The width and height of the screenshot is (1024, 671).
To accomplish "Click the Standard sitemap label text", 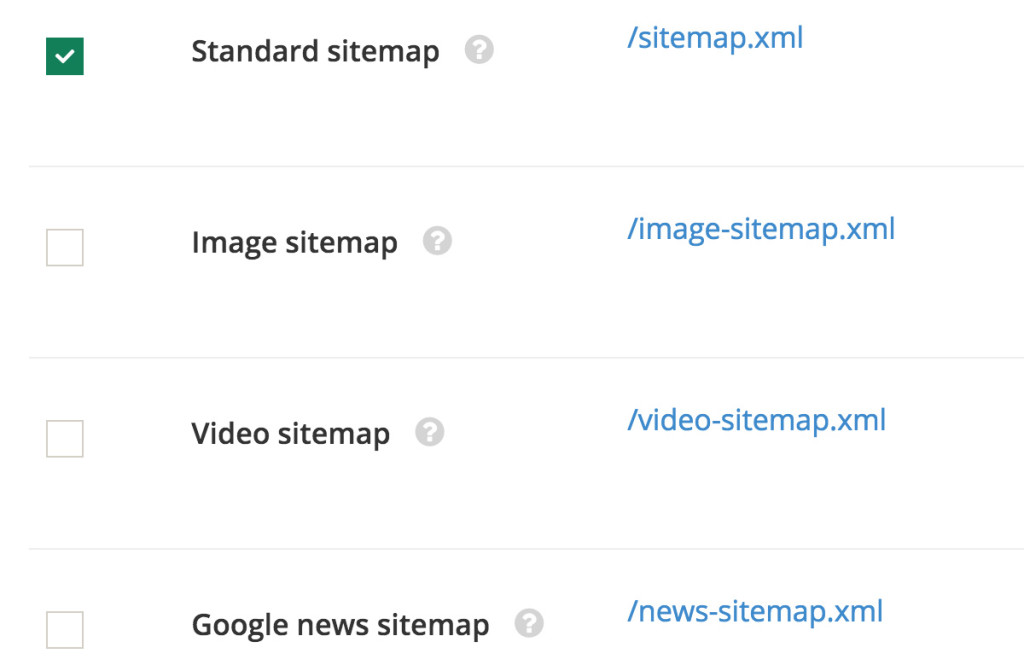I will point(315,52).
